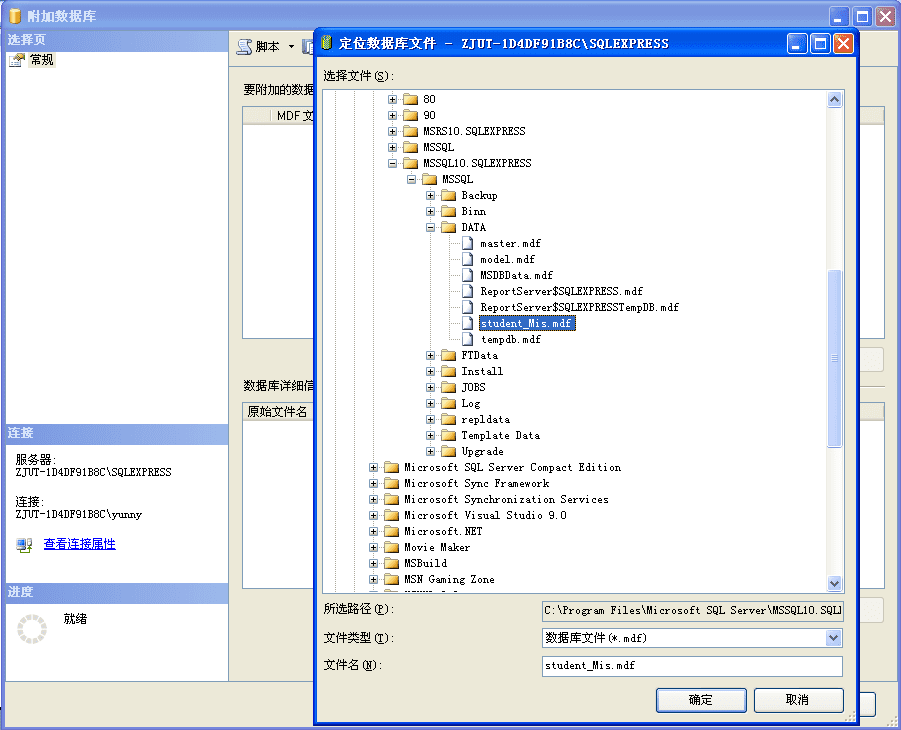The image size is (901, 730).
Task: Click the tree scrollbar down arrow
Action: pyautogui.click(x=834, y=583)
